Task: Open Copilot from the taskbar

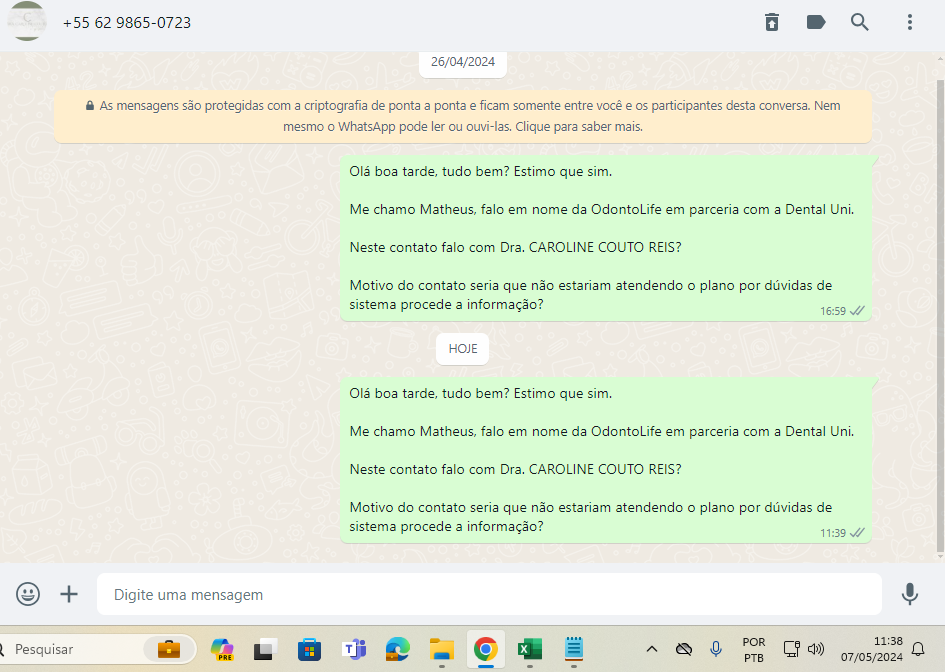Action: pyautogui.click(x=222, y=649)
